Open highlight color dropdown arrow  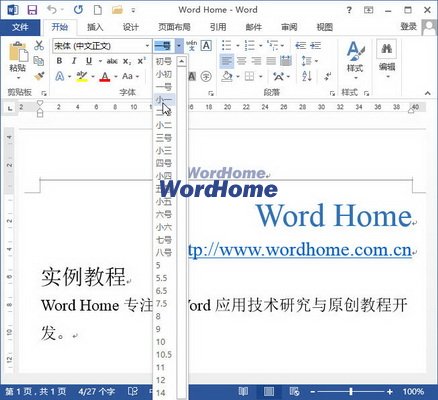pos(93,77)
